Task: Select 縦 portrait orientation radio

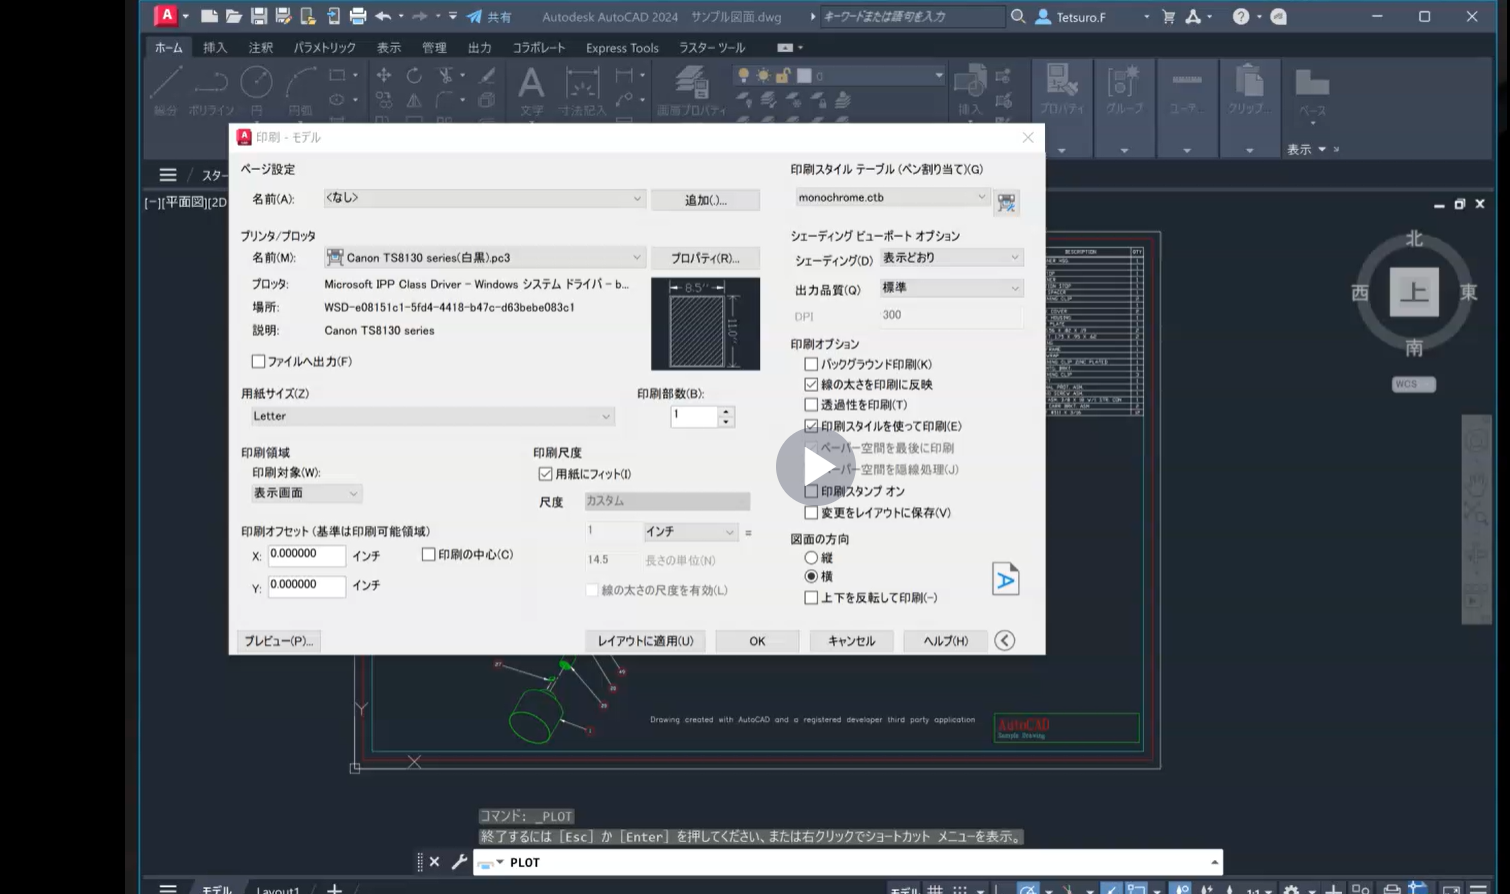Action: tap(811, 558)
